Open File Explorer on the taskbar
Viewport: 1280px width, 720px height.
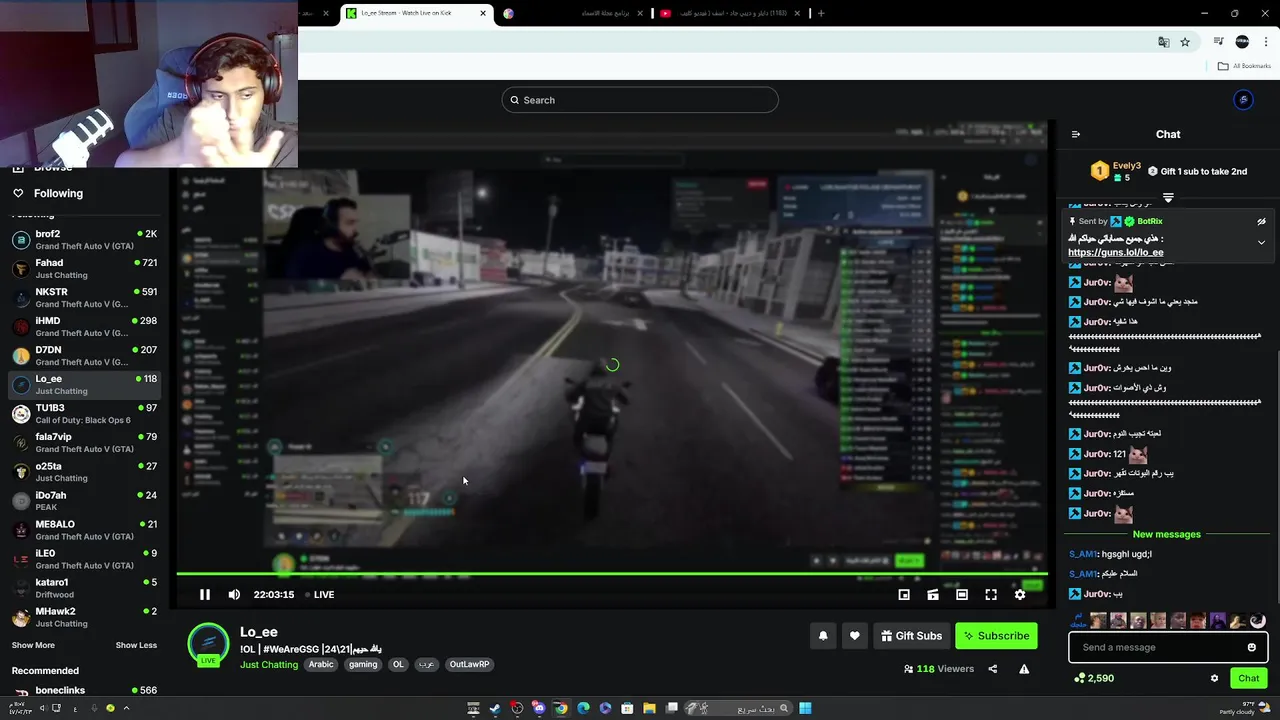coord(649,708)
